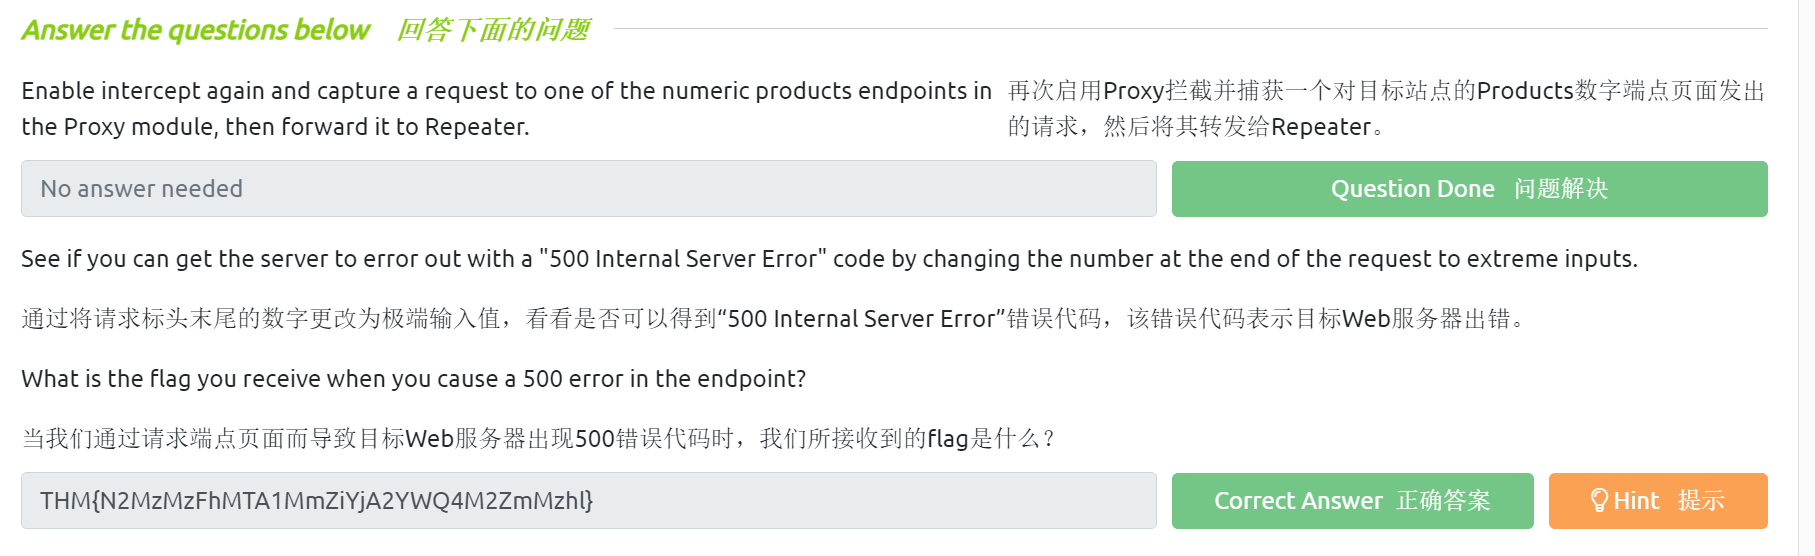Click 'the Proxy module, then forward' line
The image size is (1815, 556).
tap(275, 127)
